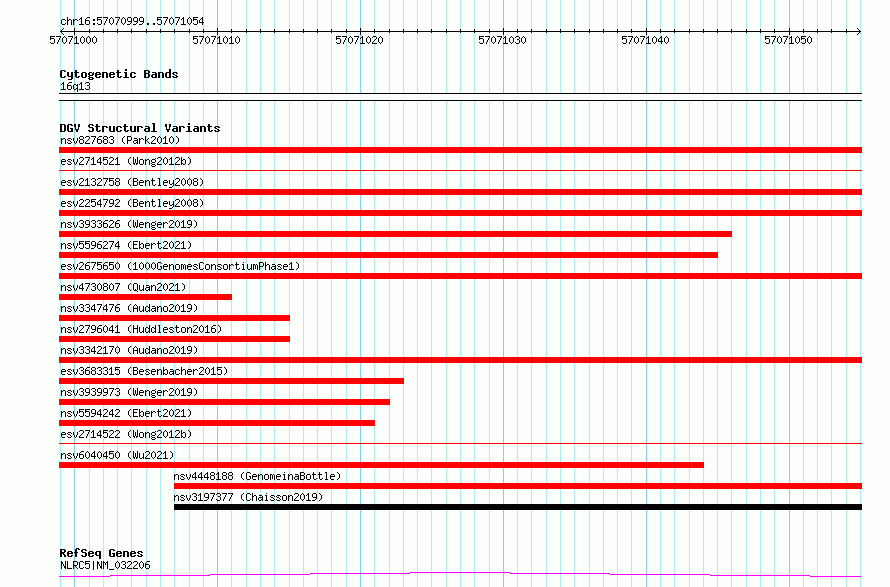The width and height of the screenshot is (890, 587).
Task: Click the nsv5596274 (Ebert2021) red bar
Action: pyautogui.click(x=388, y=255)
